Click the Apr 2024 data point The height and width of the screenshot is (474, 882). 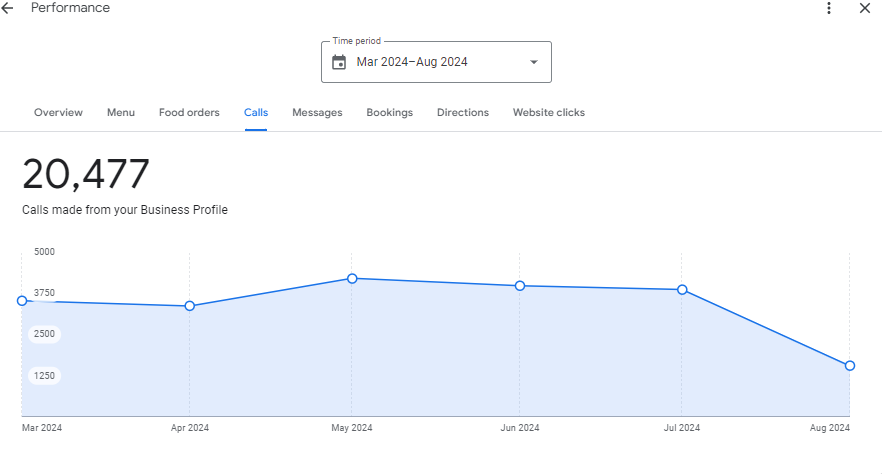189,306
